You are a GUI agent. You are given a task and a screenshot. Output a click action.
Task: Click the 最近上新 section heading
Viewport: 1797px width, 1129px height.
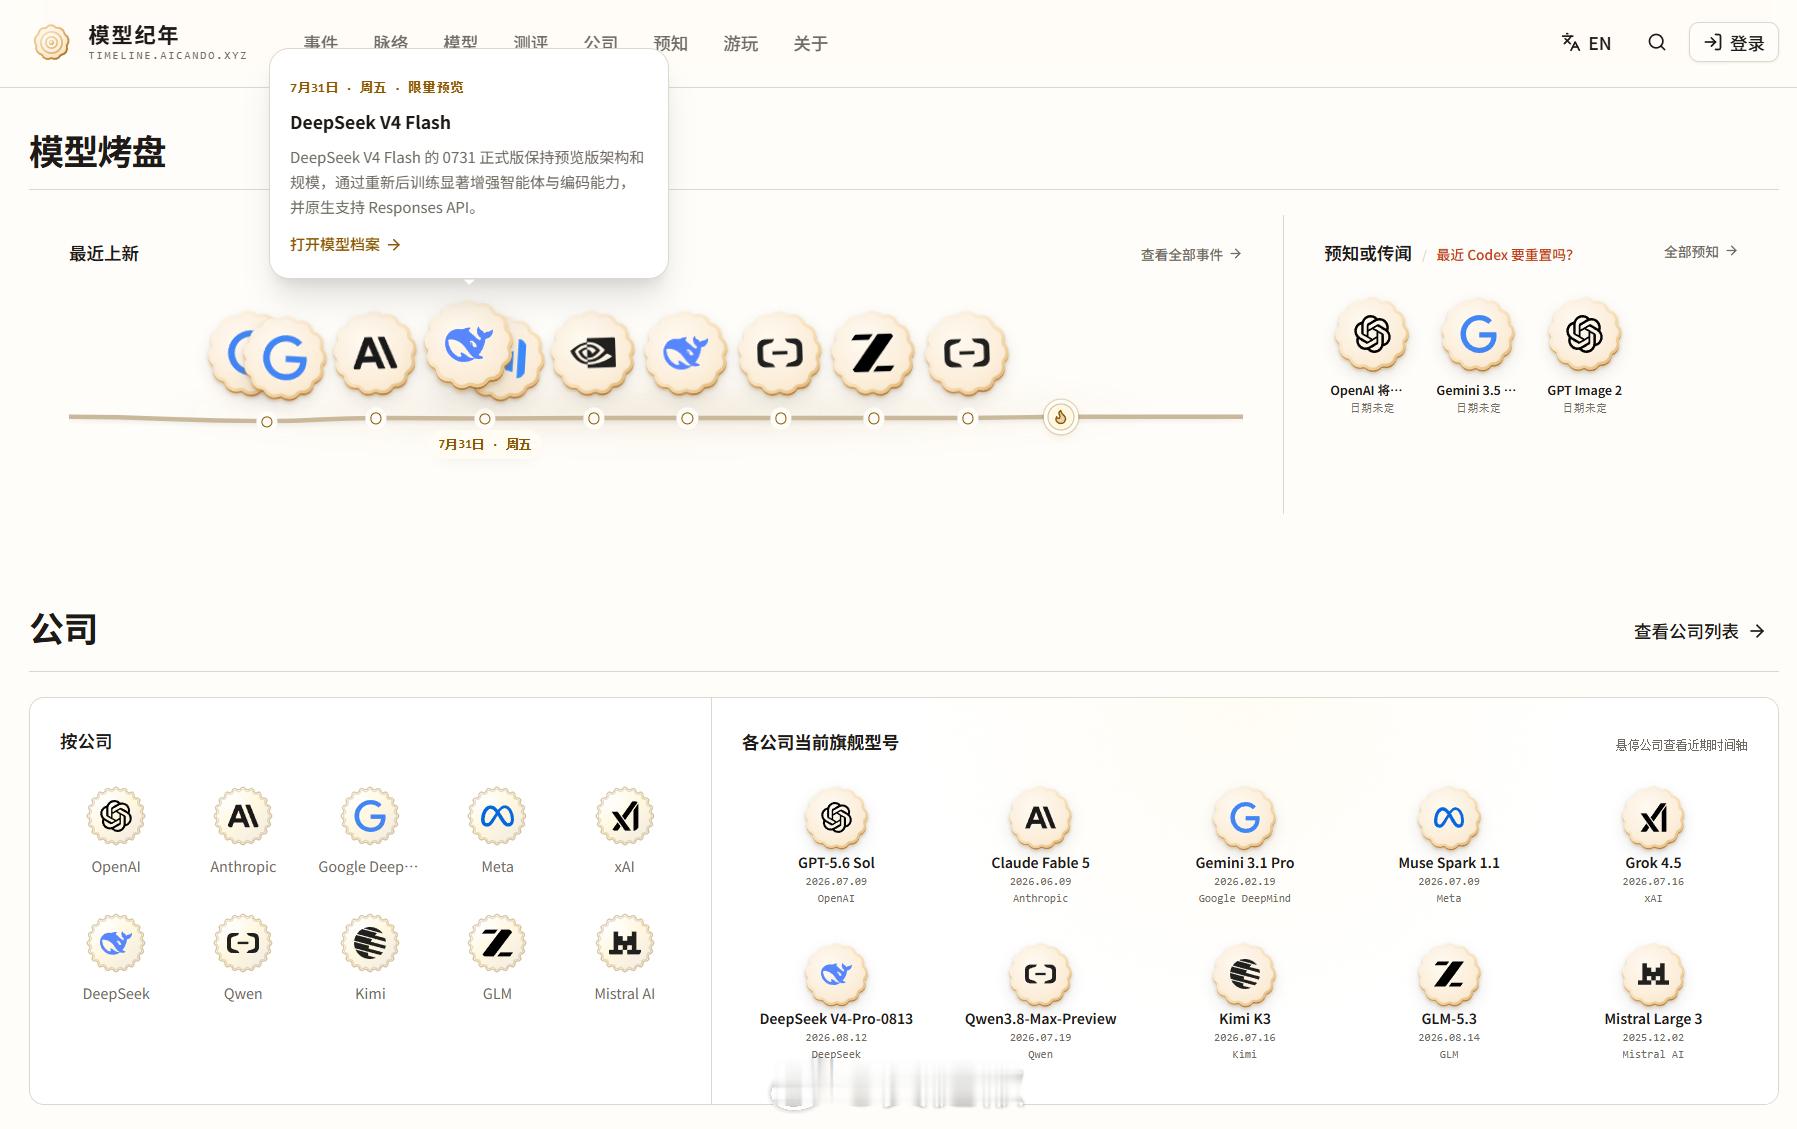tap(104, 254)
